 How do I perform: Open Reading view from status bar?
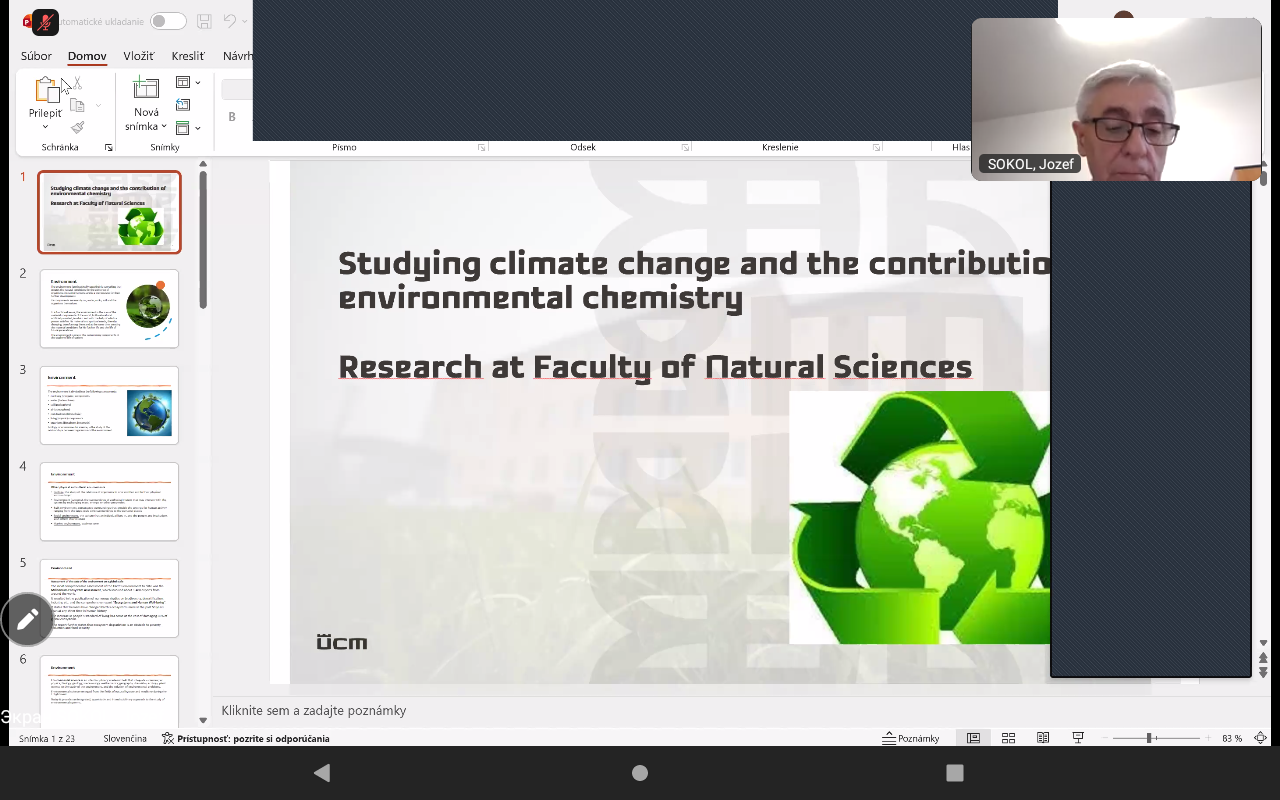pyautogui.click(x=1043, y=738)
